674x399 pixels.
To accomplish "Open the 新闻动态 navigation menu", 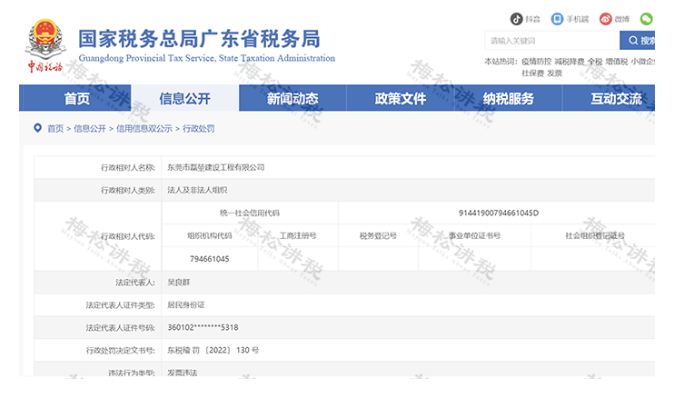I will pyautogui.click(x=293, y=98).
